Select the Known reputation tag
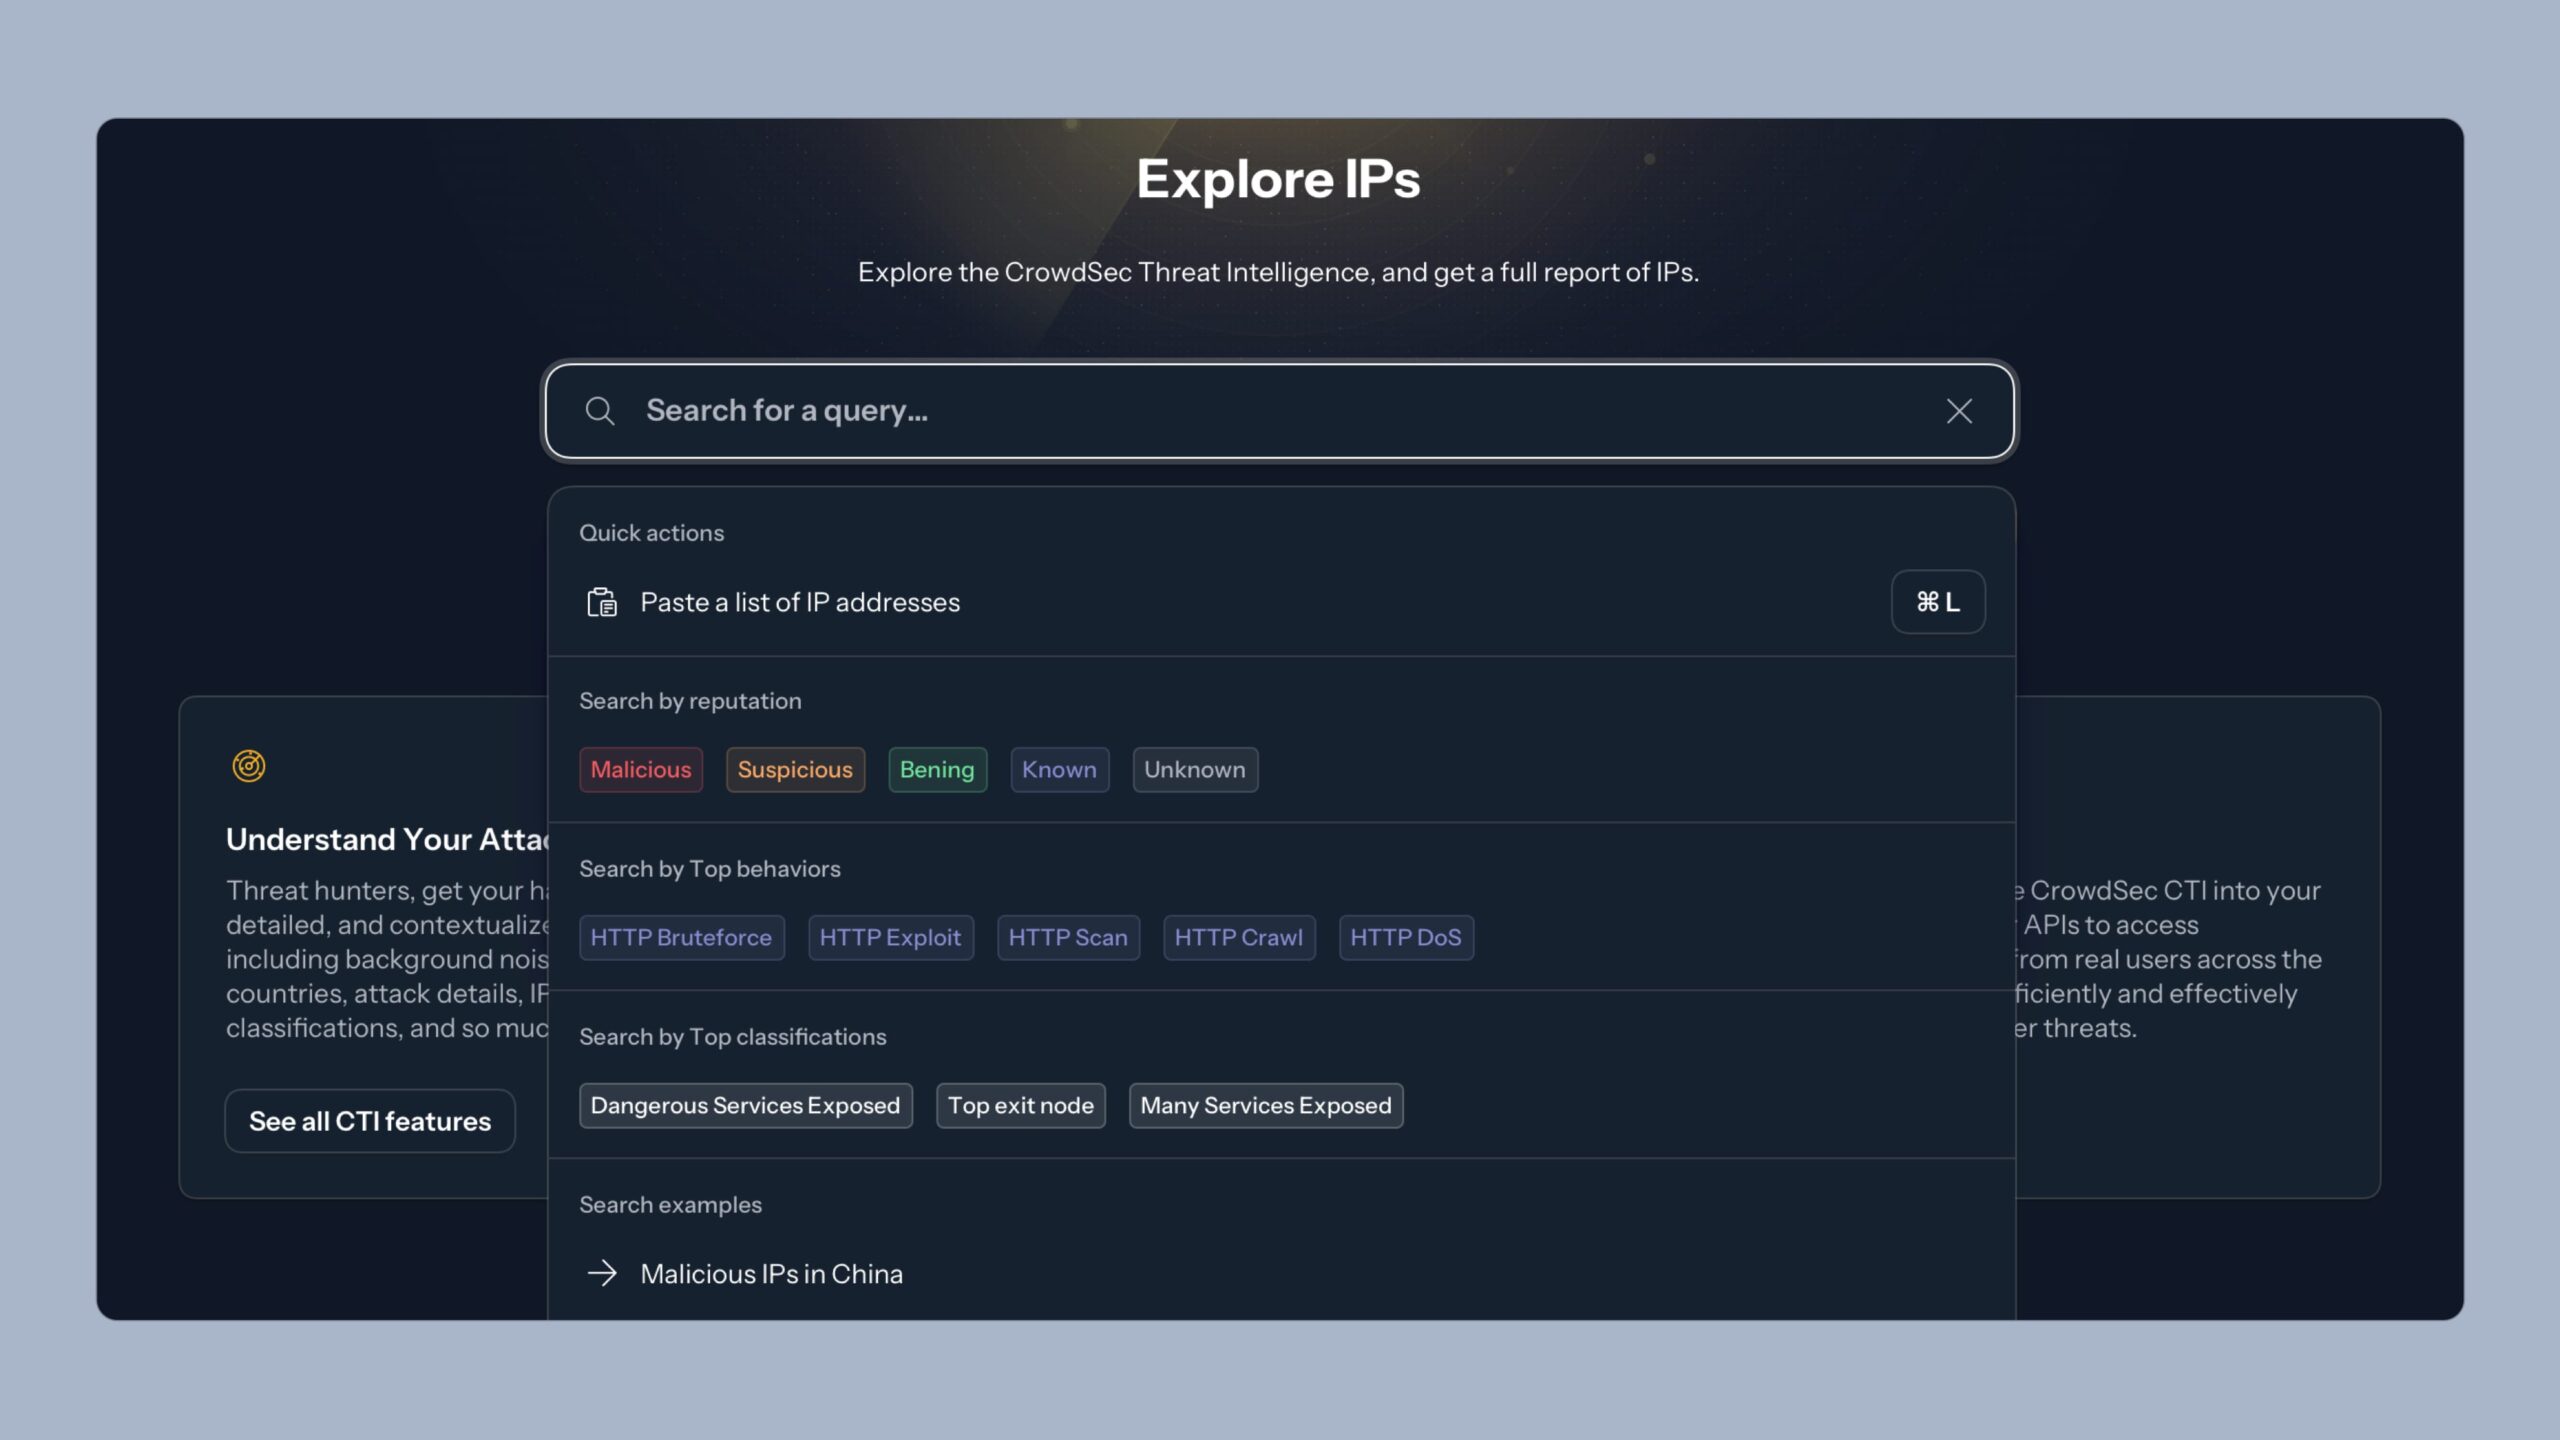This screenshot has height=1440, width=2560. pyautogui.click(x=1059, y=770)
